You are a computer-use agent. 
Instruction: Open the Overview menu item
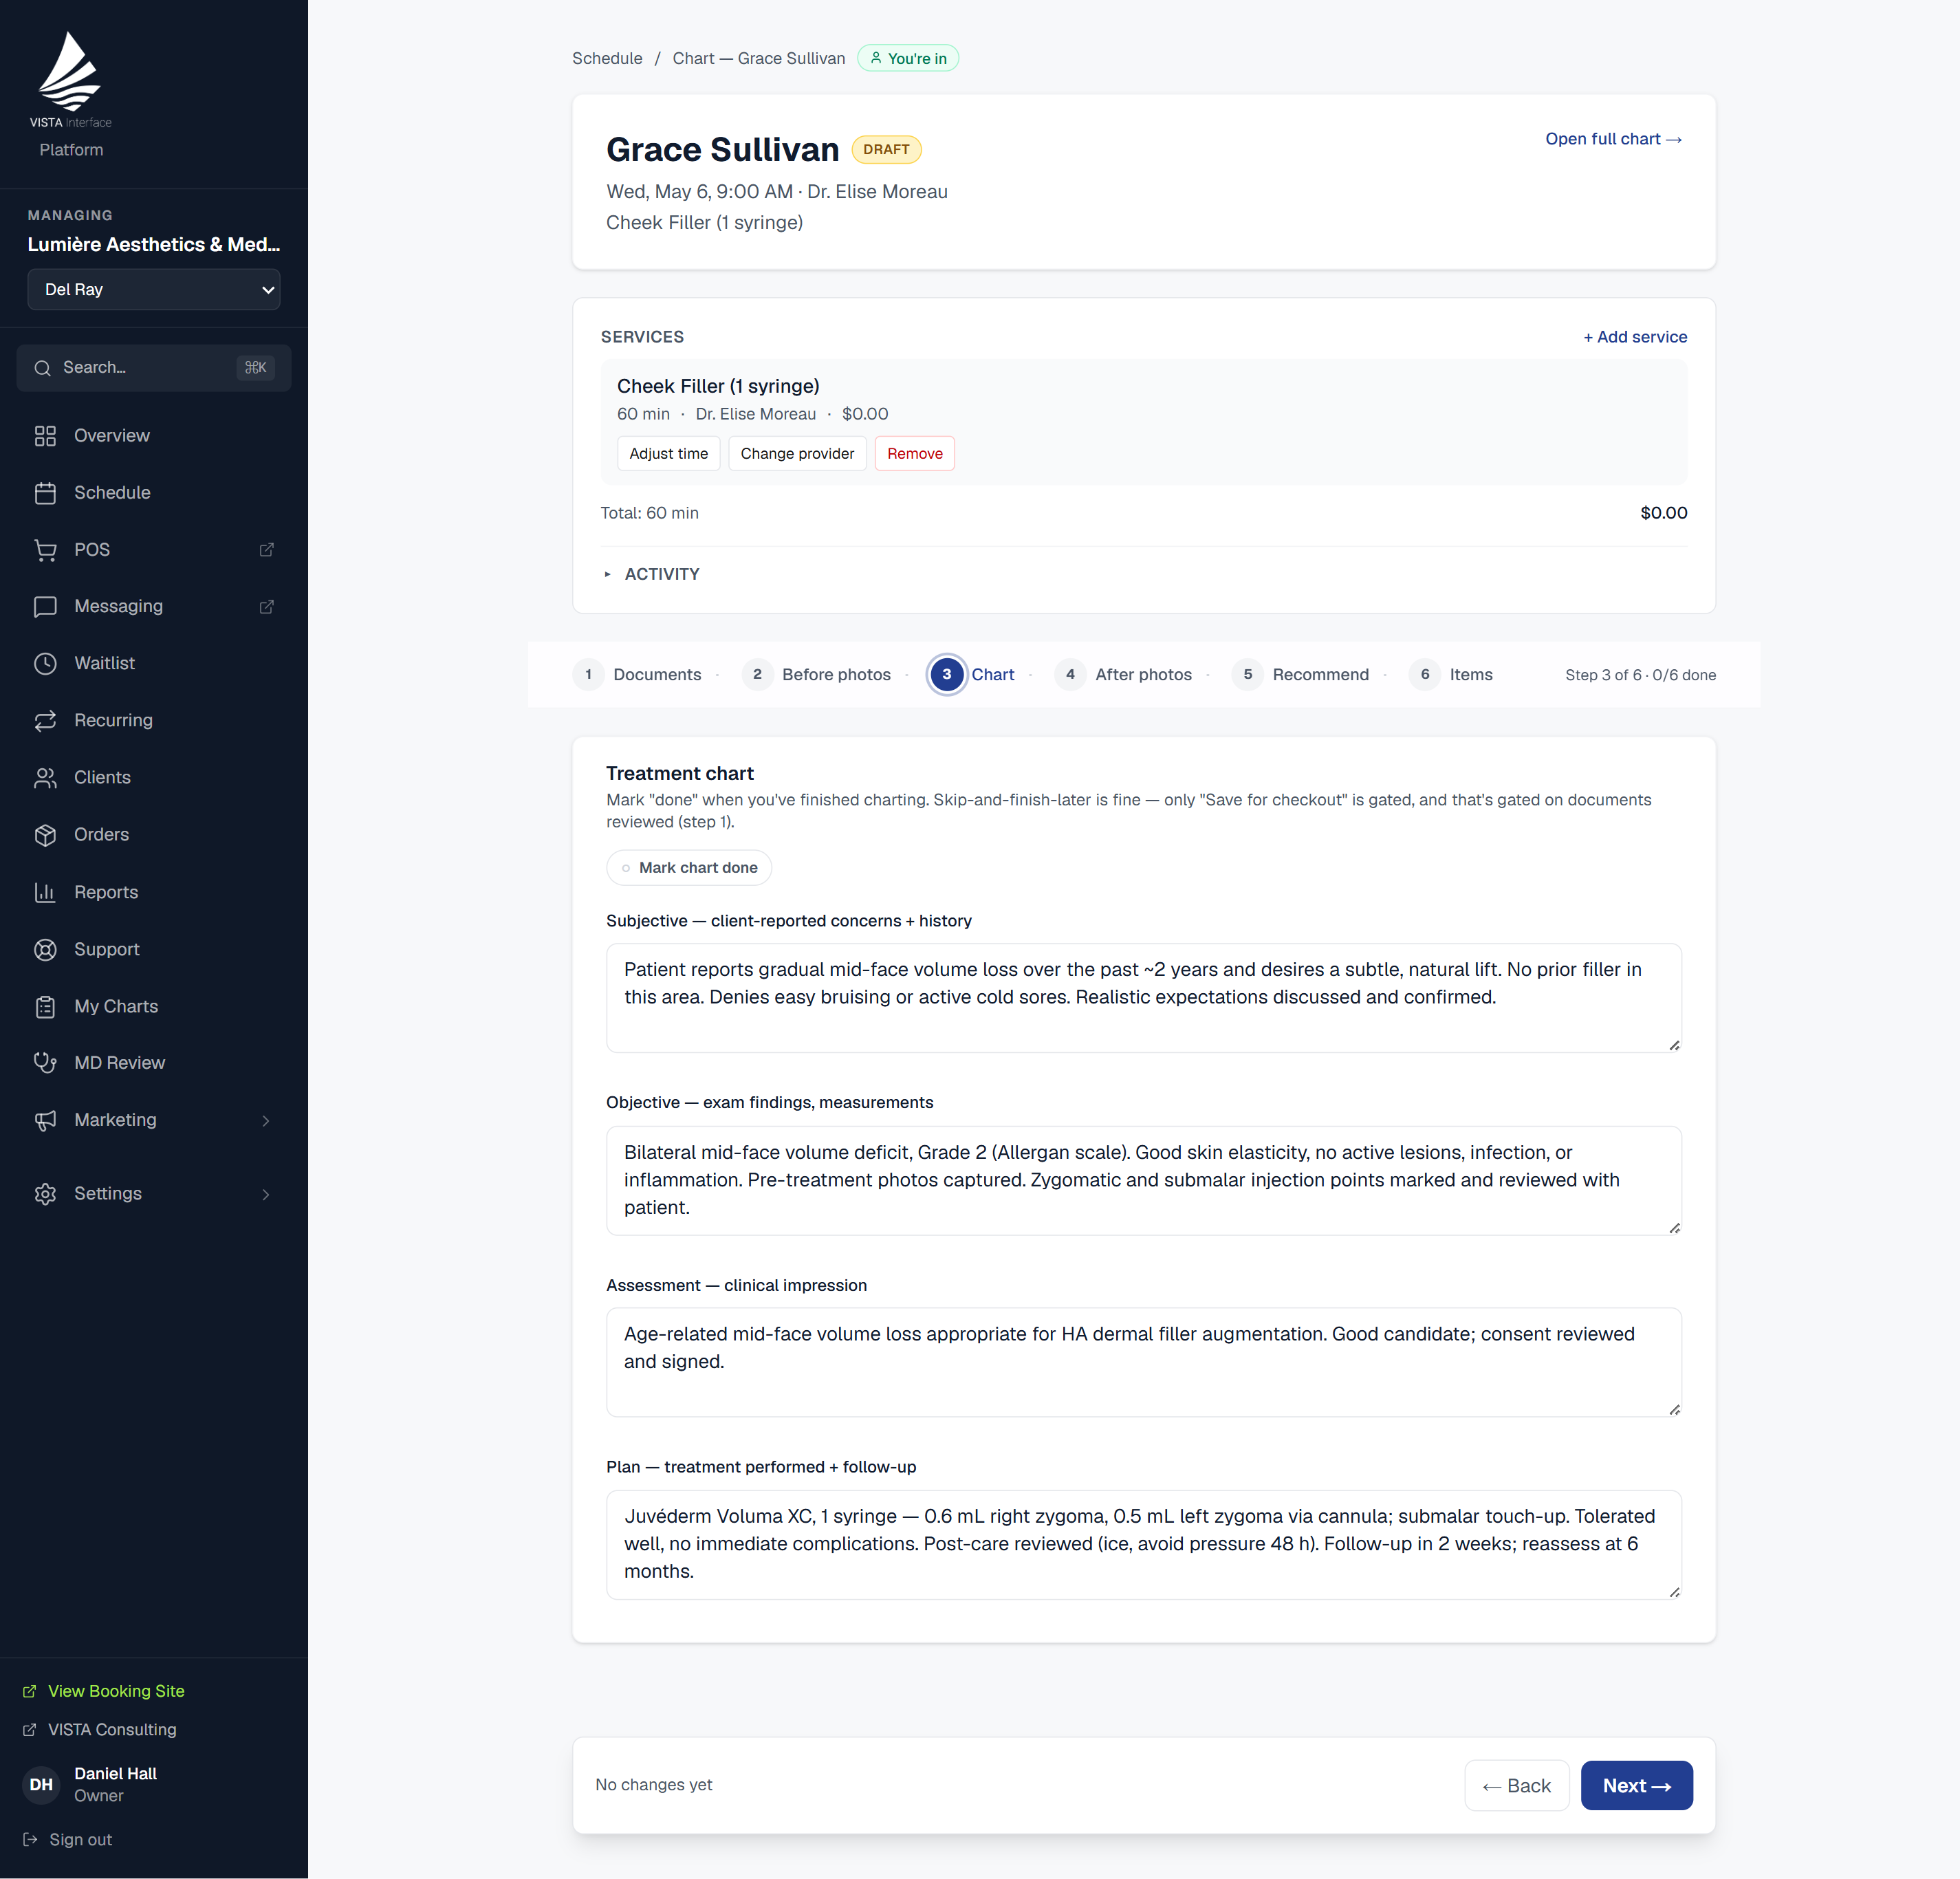[154, 436]
